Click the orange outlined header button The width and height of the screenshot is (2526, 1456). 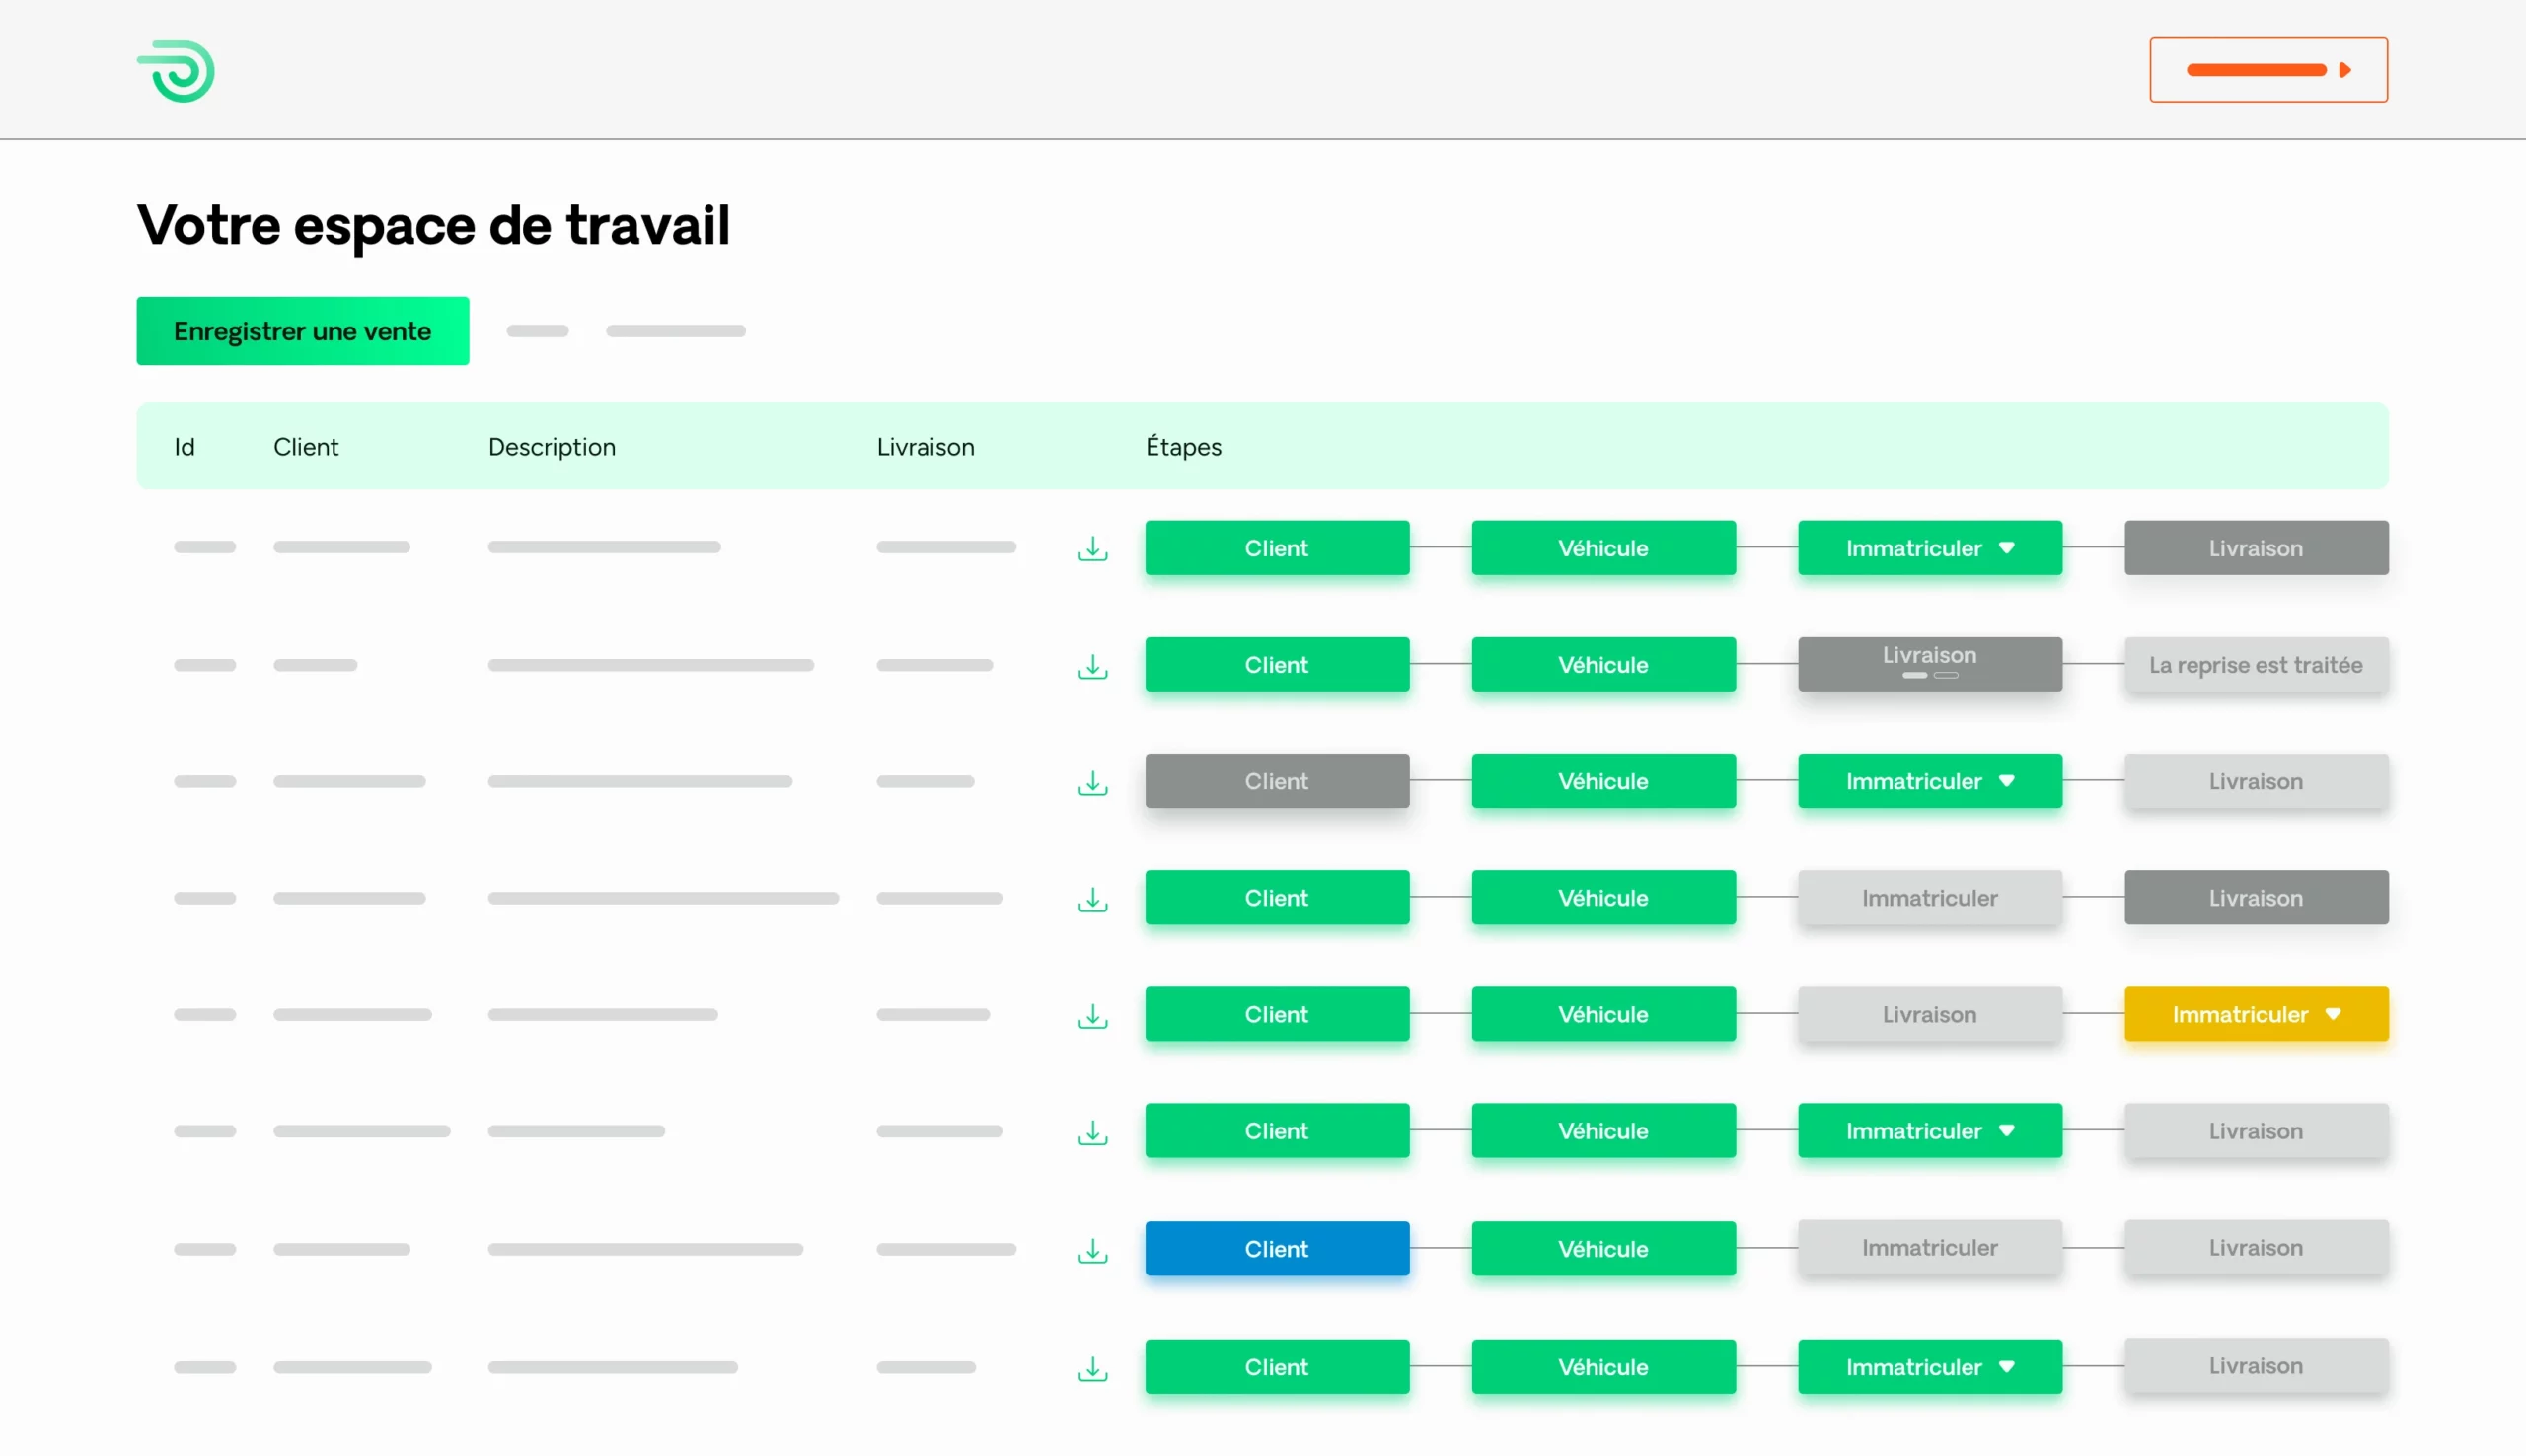(2267, 70)
